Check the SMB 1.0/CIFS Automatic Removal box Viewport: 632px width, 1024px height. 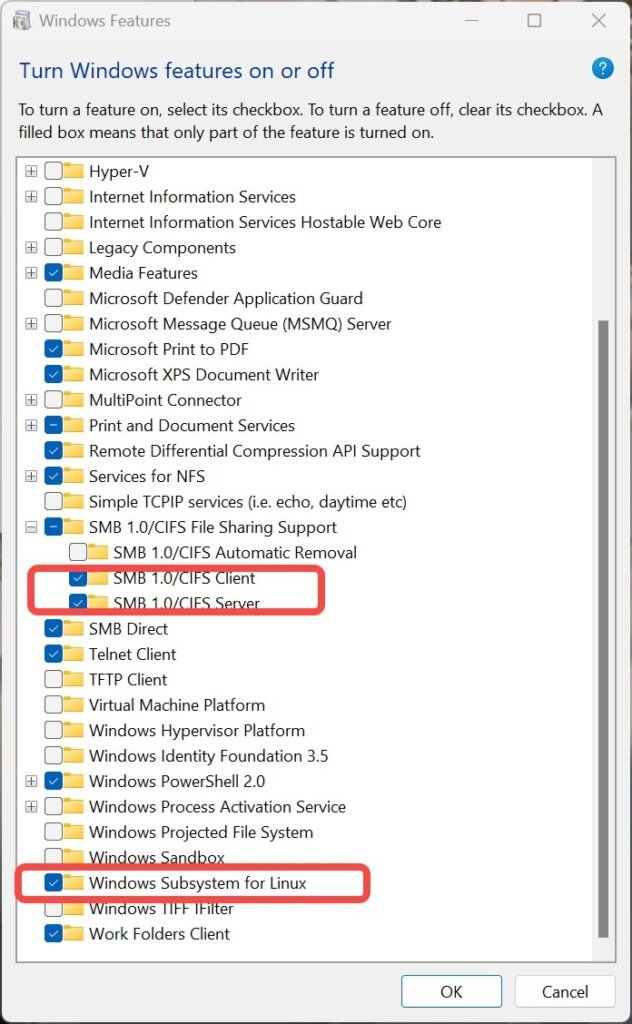(x=77, y=552)
